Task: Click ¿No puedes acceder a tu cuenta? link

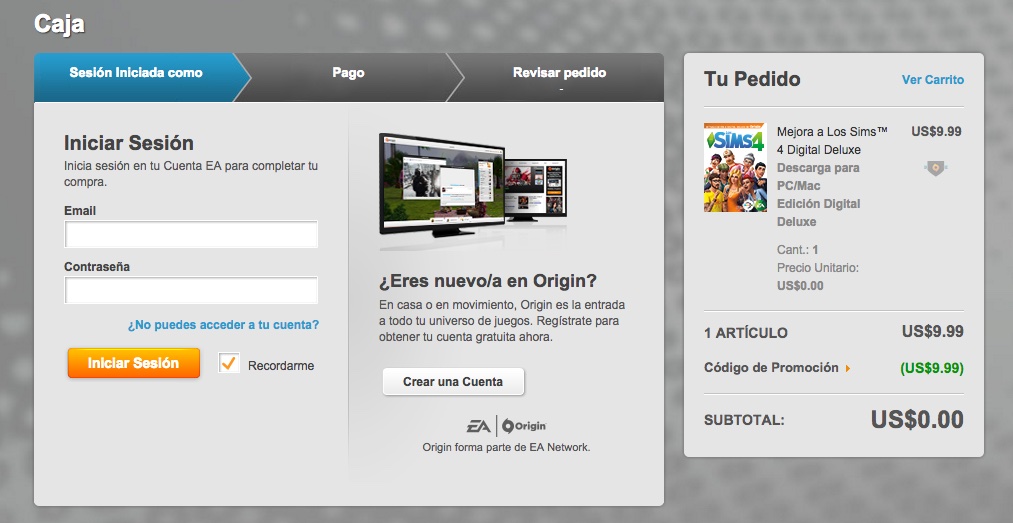Action: [223, 325]
